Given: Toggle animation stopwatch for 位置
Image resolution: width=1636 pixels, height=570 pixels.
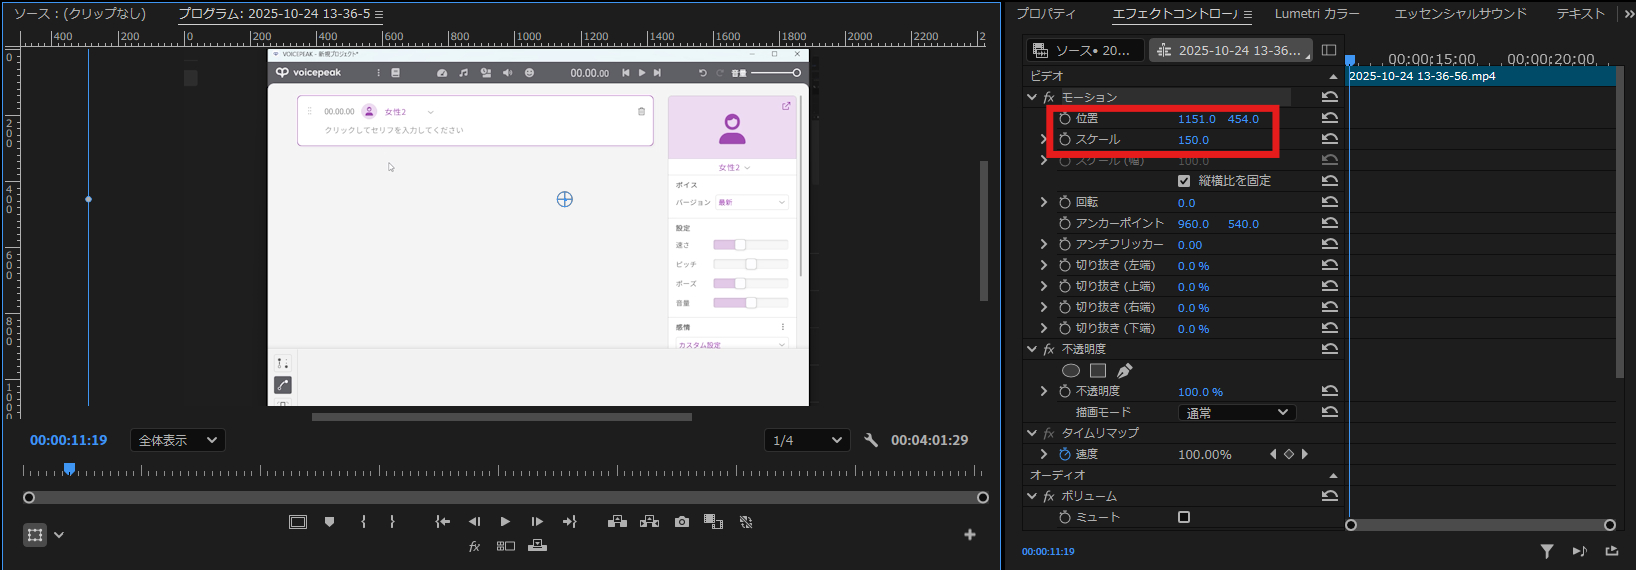Looking at the screenshot, I should click(1065, 119).
